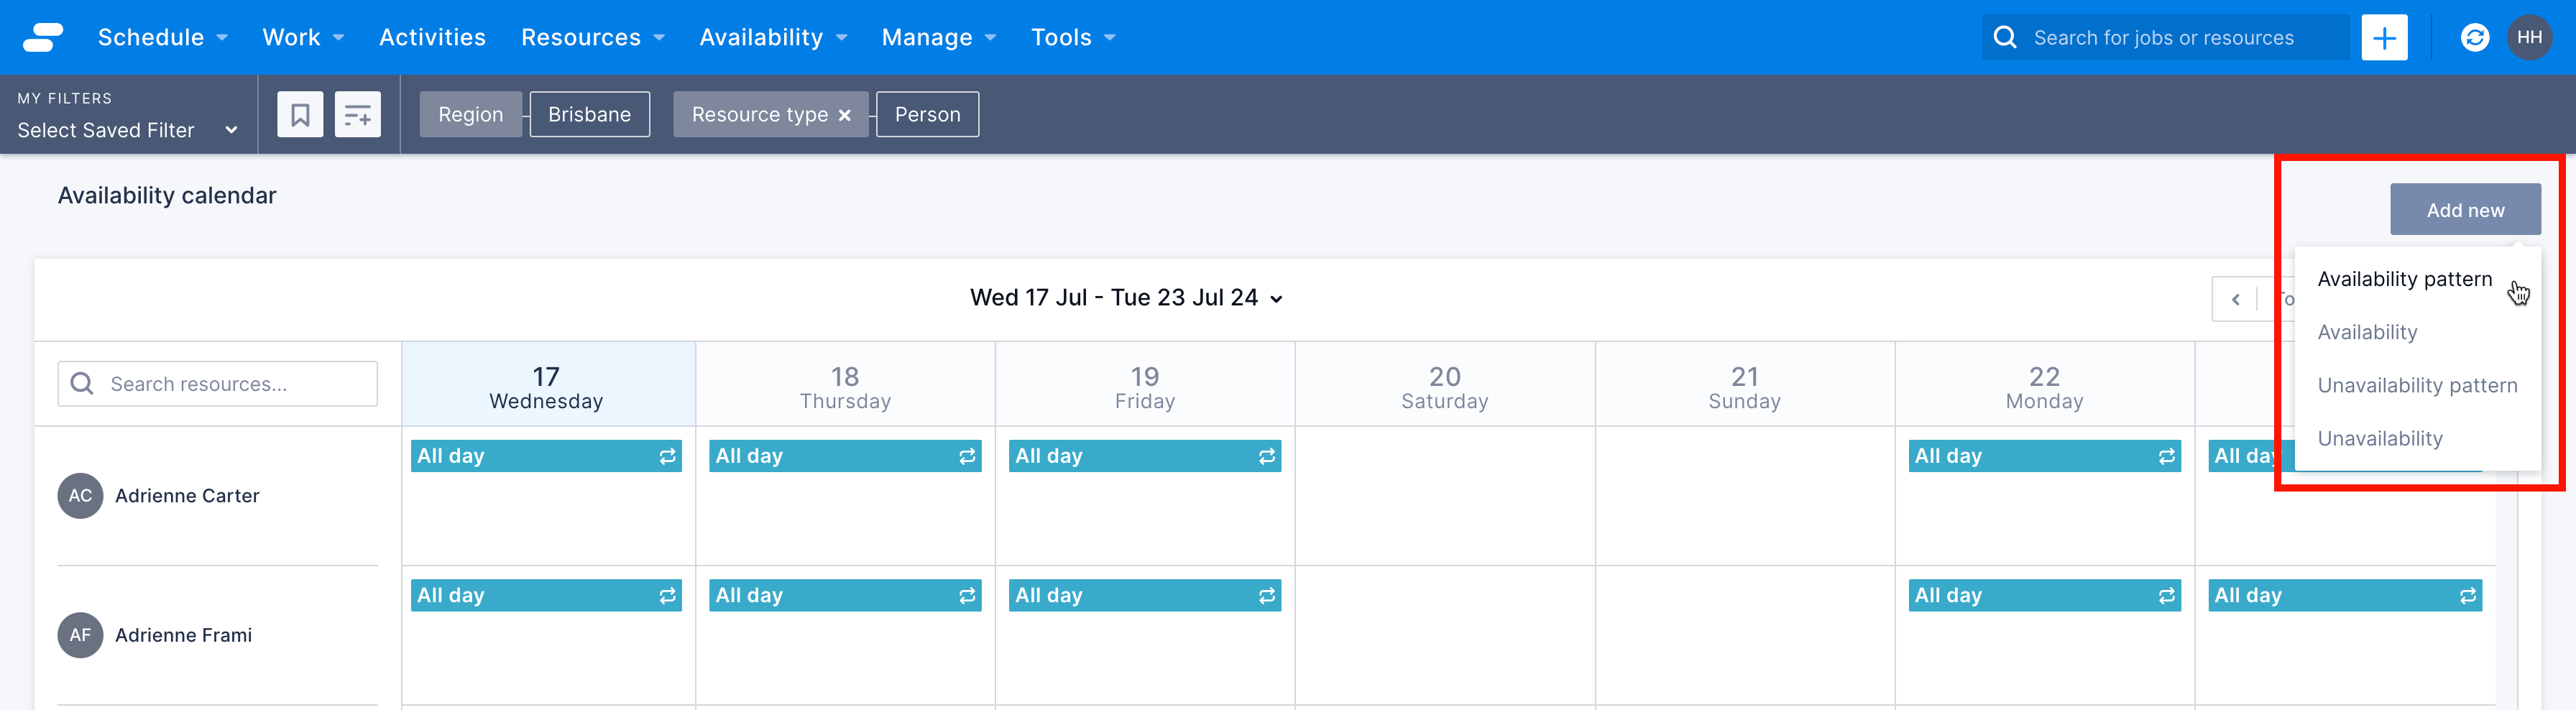Click the Search resources field
Screen dimensions: 2576x710
[x=218, y=384]
